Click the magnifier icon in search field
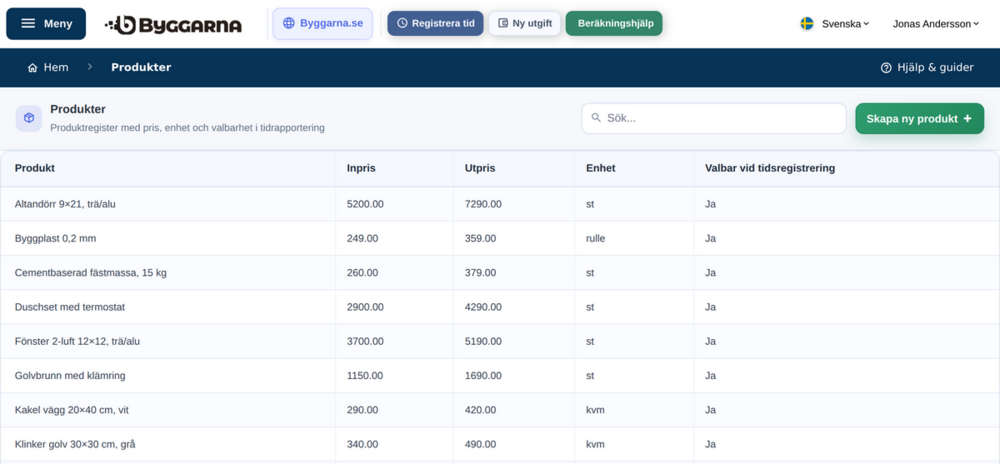This screenshot has width=1000, height=464. (596, 118)
